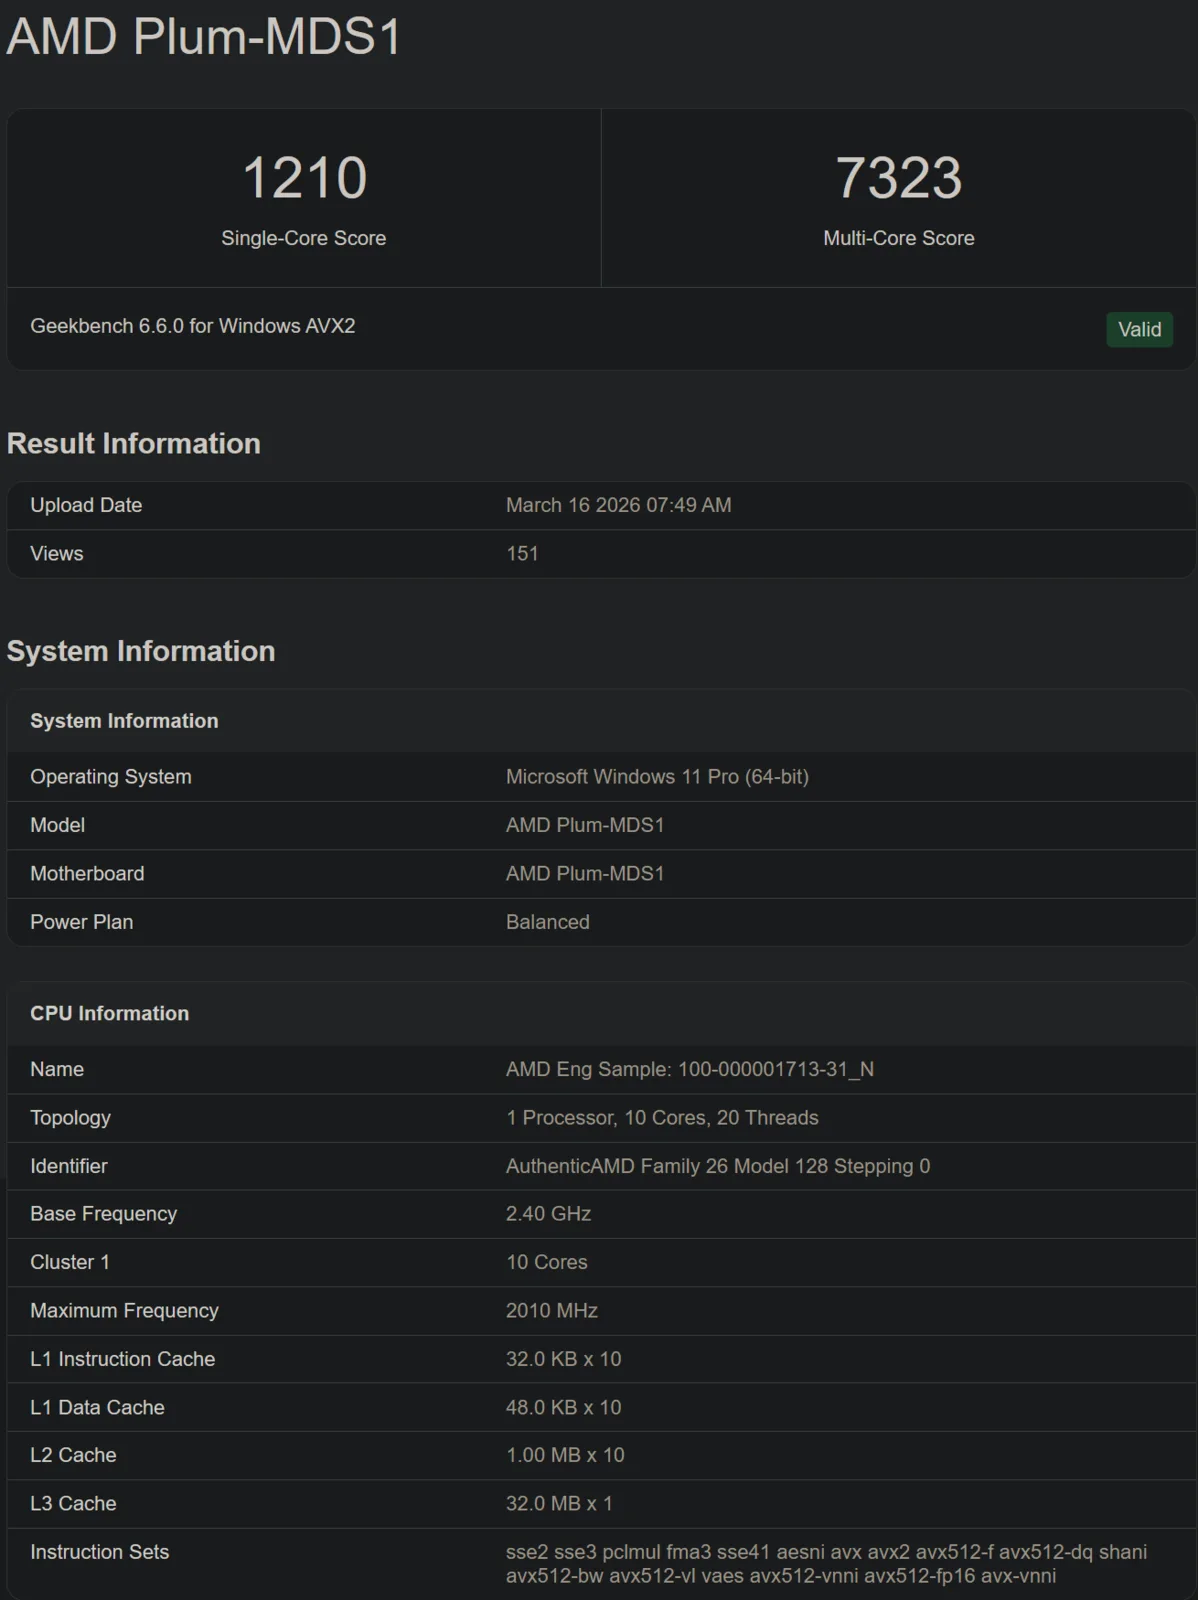The height and width of the screenshot is (1600, 1198).
Task: Click the L3 Cache value 32.0 MB
Action: click(x=559, y=1504)
